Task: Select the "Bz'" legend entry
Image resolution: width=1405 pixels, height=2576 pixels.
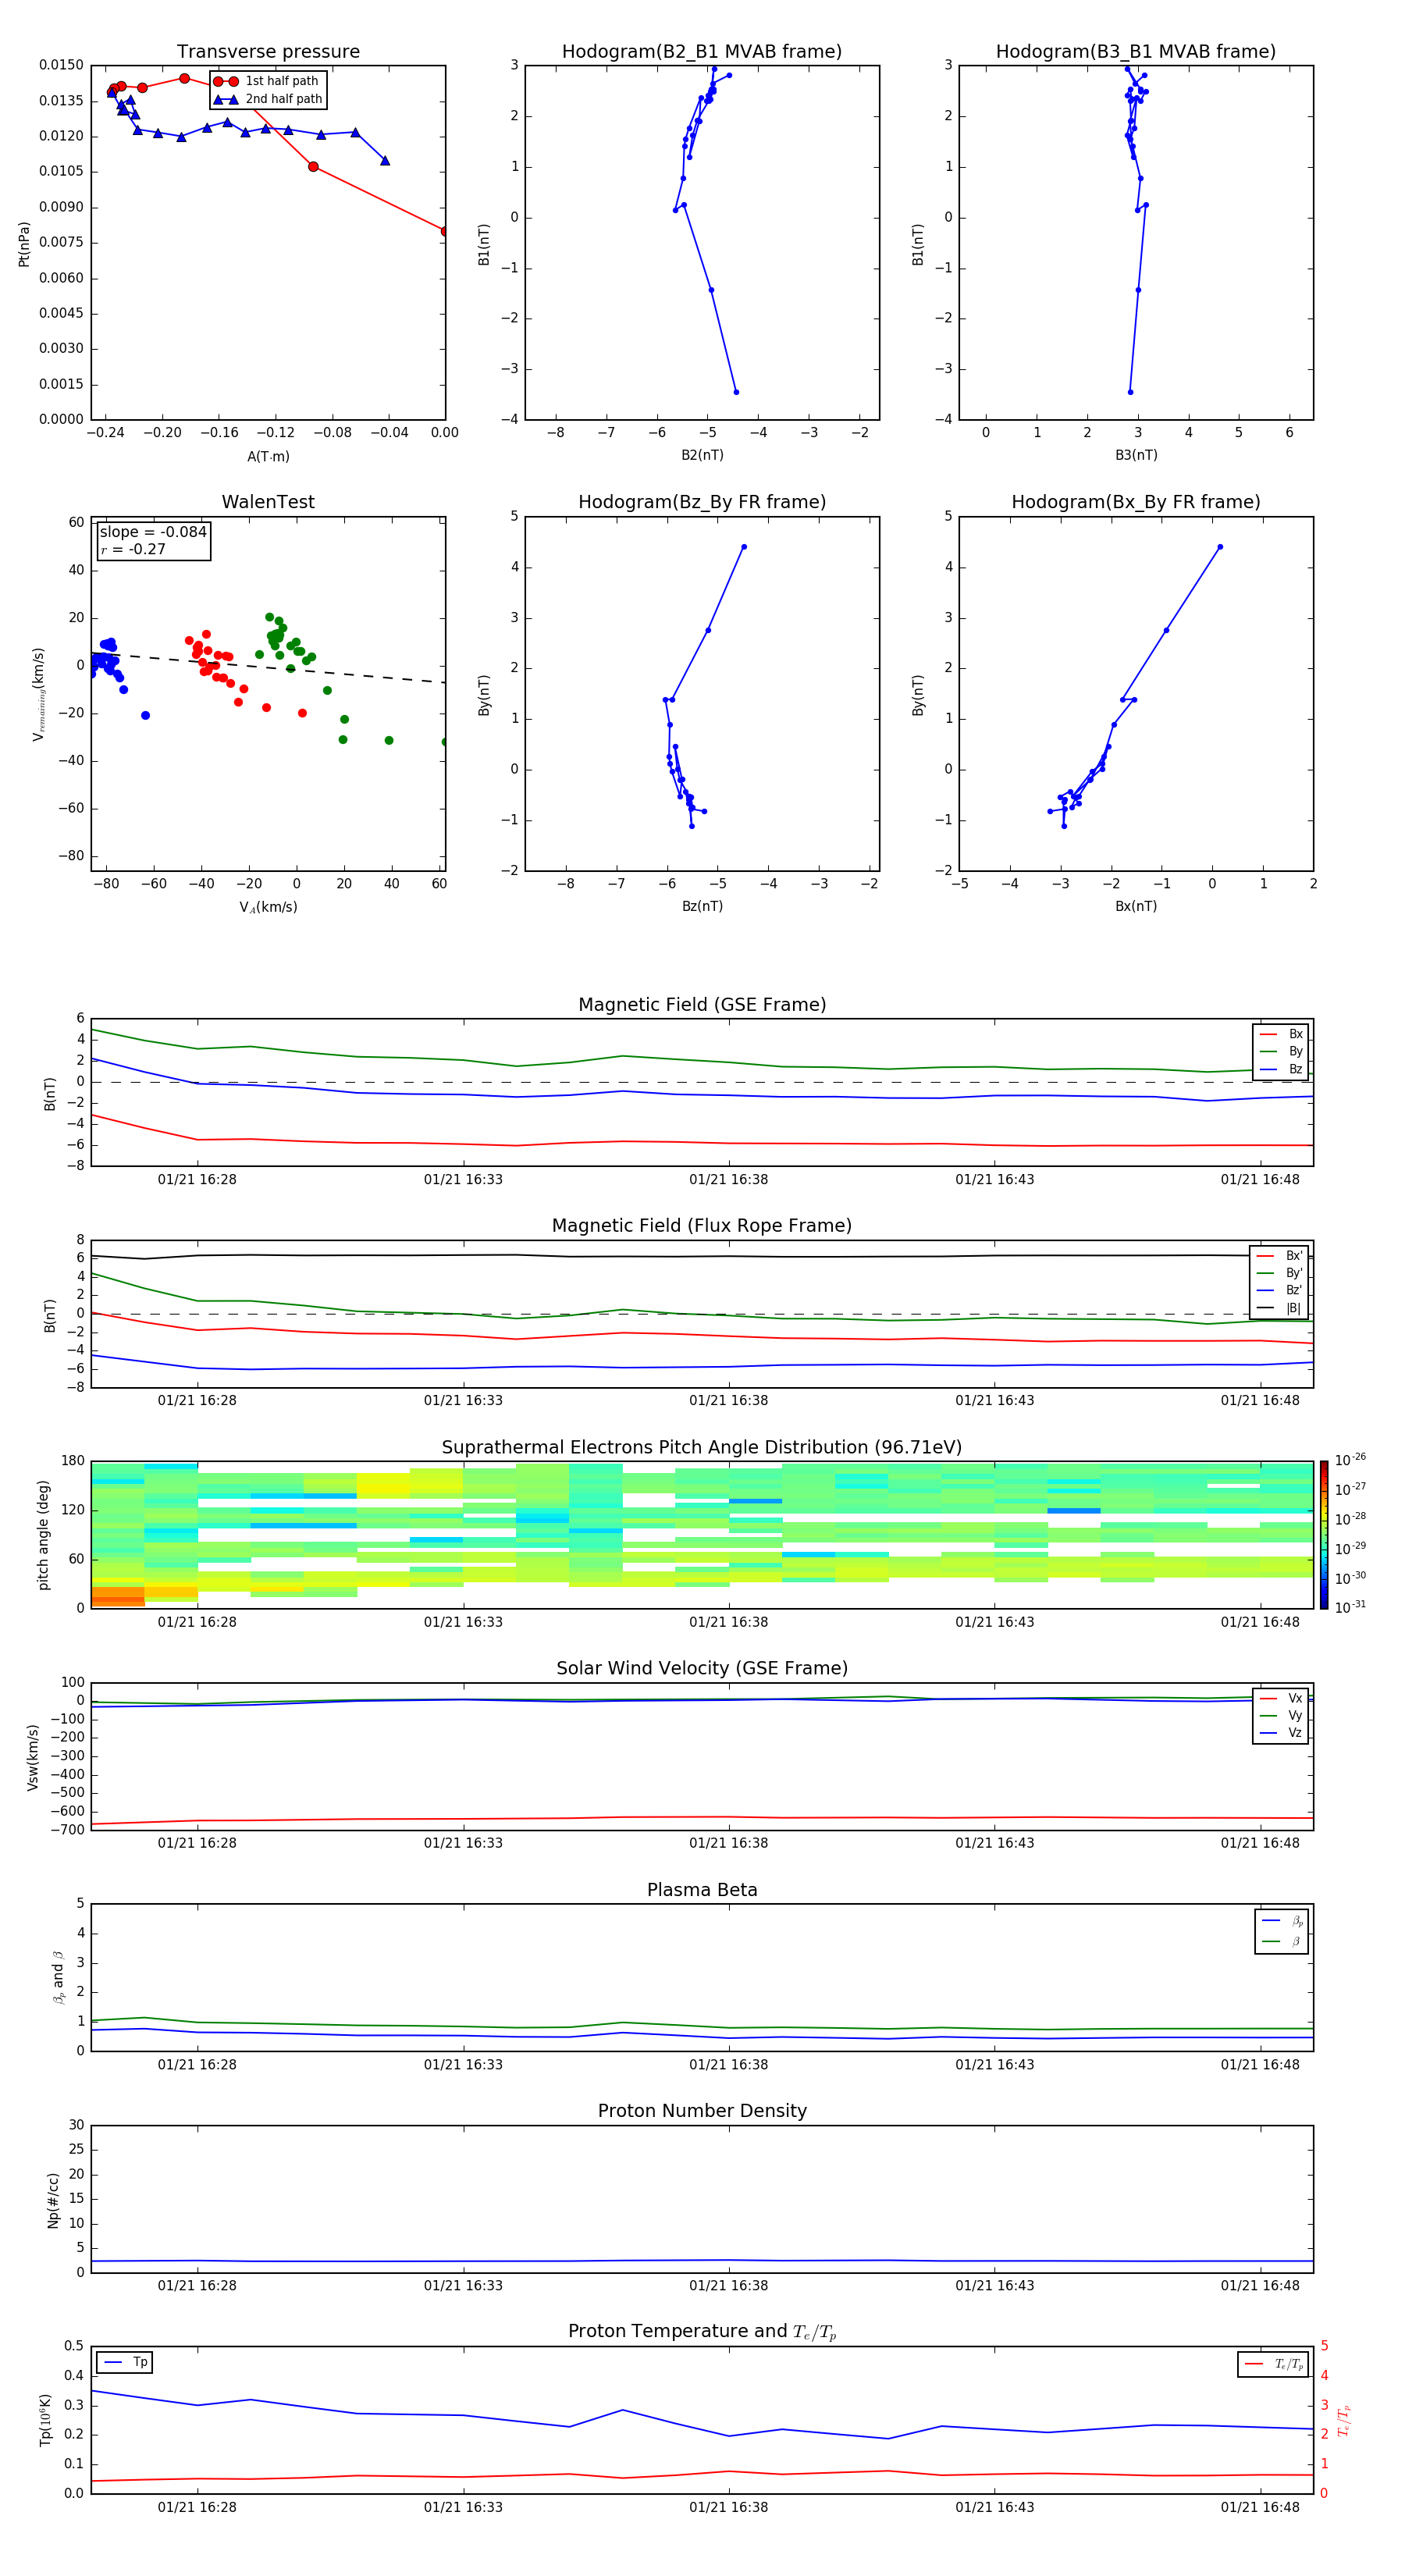Action: (1280, 1290)
